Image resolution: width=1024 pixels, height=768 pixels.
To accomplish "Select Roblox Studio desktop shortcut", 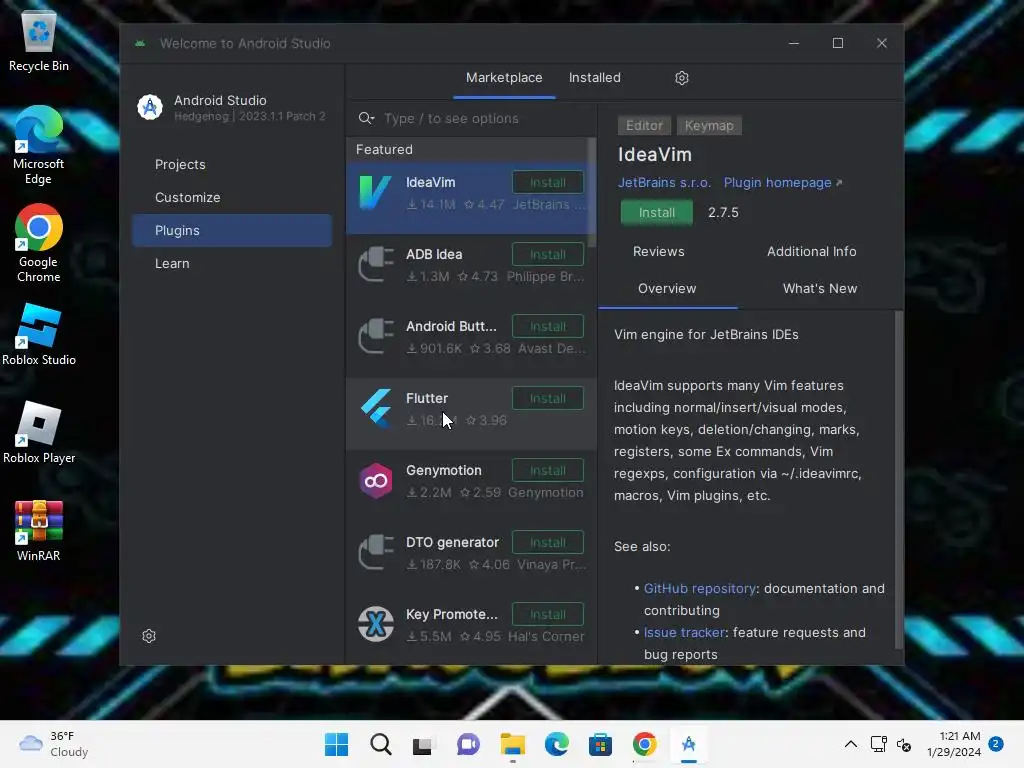I will (x=39, y=334).
